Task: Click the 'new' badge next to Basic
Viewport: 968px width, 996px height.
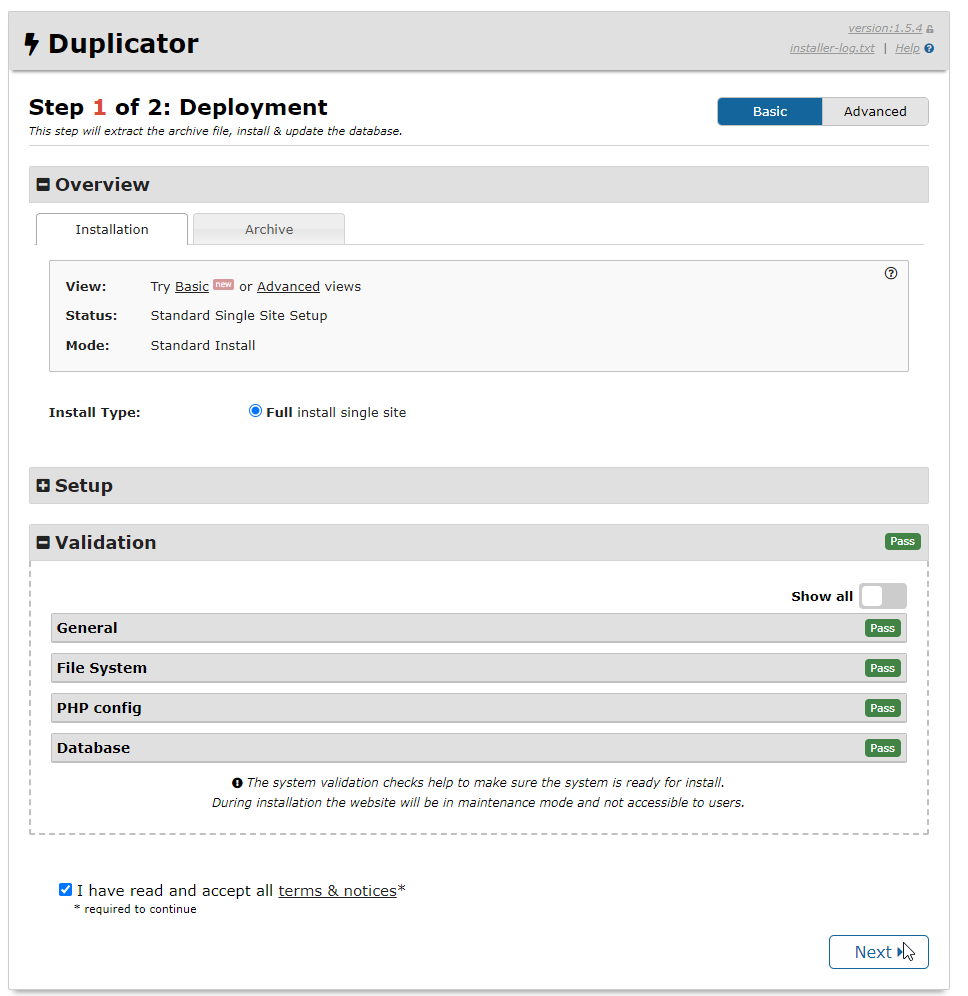Action: point(223,285)
